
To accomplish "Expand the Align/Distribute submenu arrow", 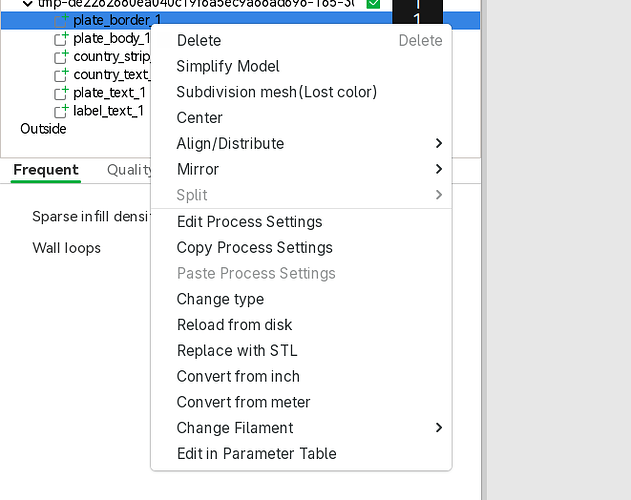I will [439, 143].
